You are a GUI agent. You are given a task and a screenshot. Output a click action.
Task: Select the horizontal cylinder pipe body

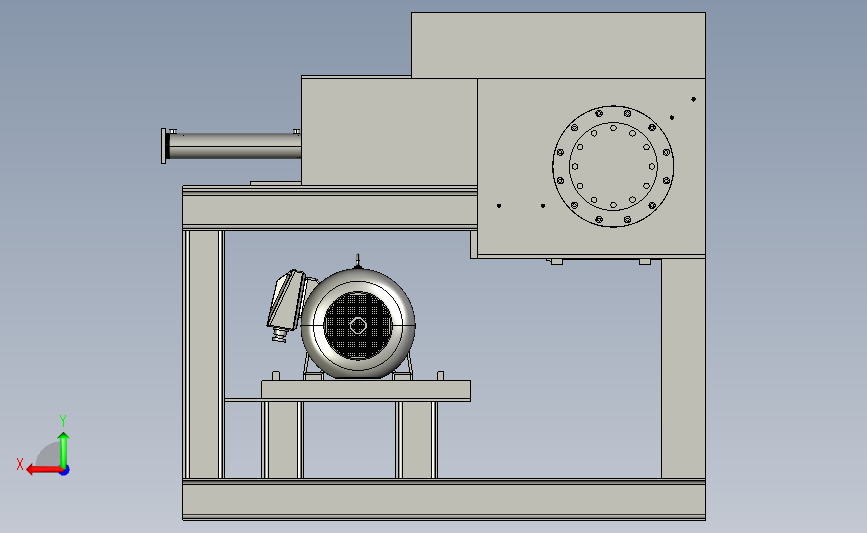point(234,146)
